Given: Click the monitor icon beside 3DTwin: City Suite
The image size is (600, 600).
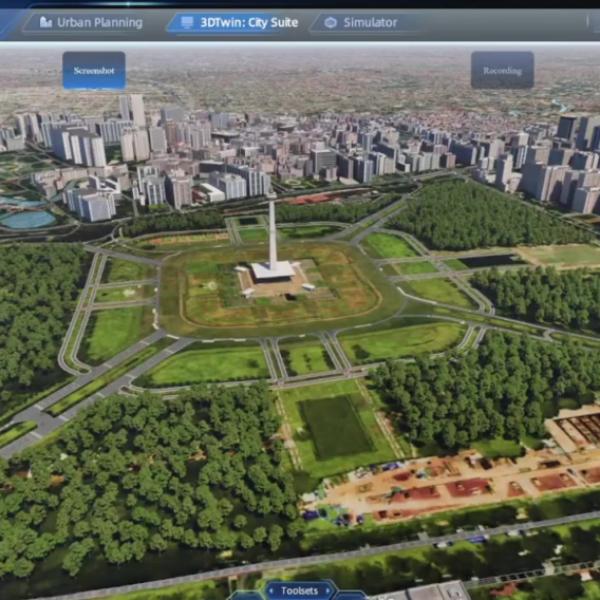Looking at the screenshot, I should pos(187,22).
